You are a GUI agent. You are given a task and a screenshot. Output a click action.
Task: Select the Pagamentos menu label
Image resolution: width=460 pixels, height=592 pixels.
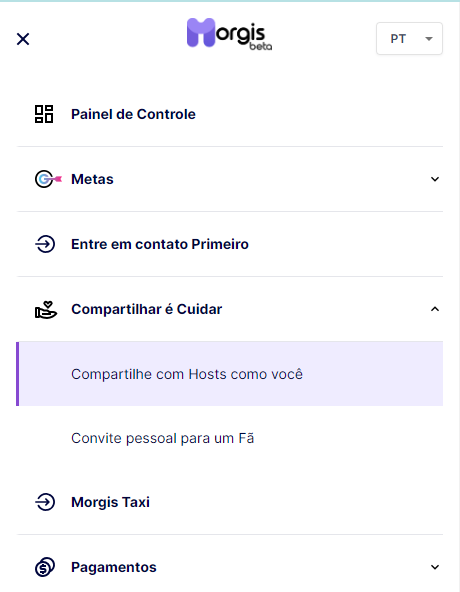(x=114, y=567)
